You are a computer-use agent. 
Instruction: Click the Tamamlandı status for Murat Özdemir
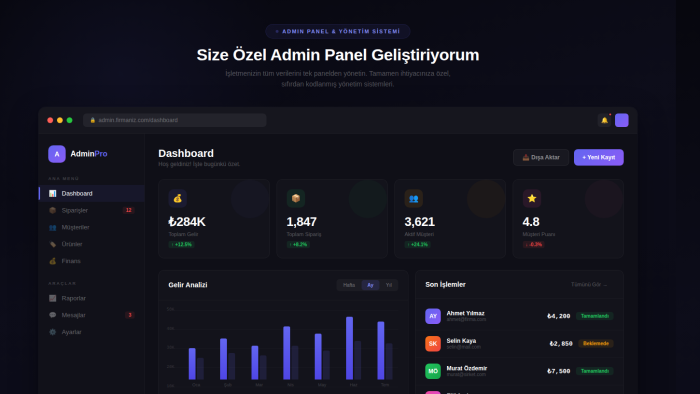coord(595,371)
